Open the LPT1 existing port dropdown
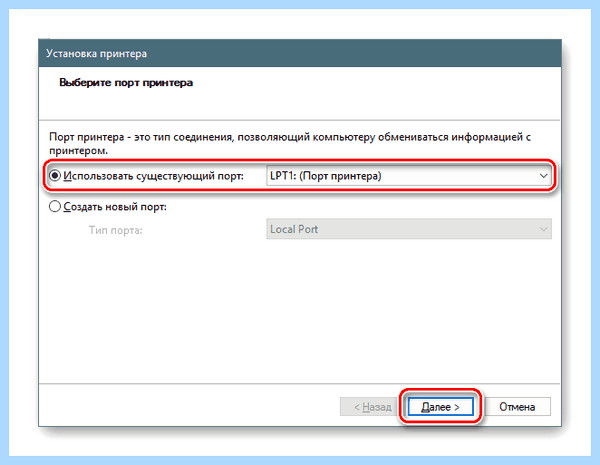The width and height of the screenshot is (600, 465). click(409, 176)
